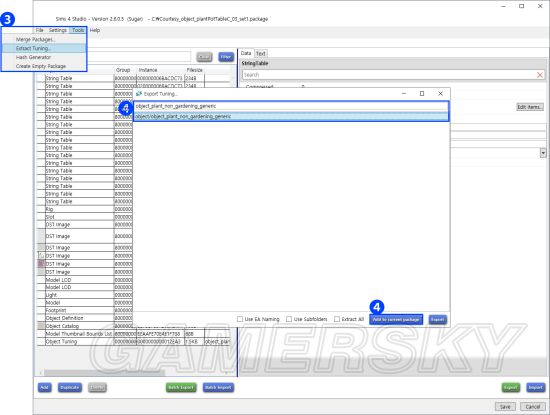Click the Batch Export button
Screen dimensions: 550x415
[181, 387]
